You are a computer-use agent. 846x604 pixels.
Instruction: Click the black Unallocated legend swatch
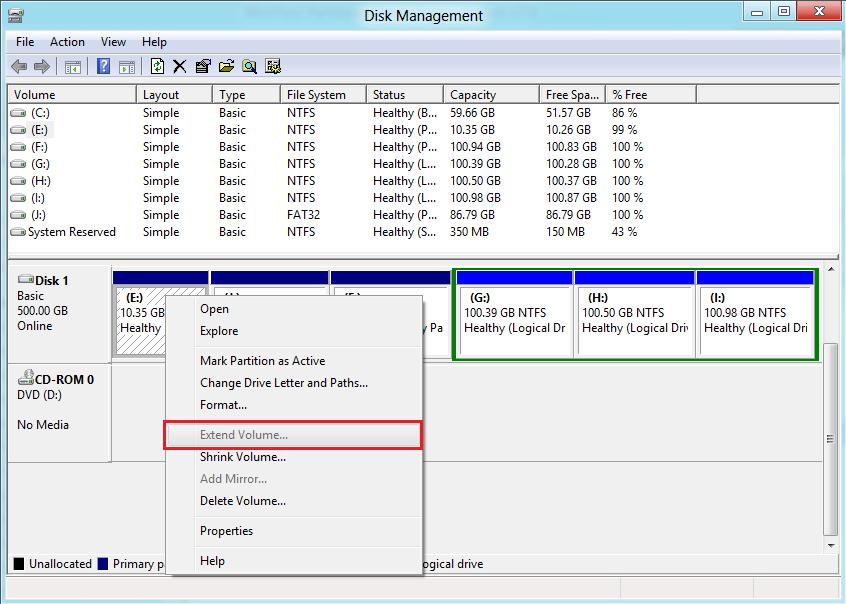19,564
